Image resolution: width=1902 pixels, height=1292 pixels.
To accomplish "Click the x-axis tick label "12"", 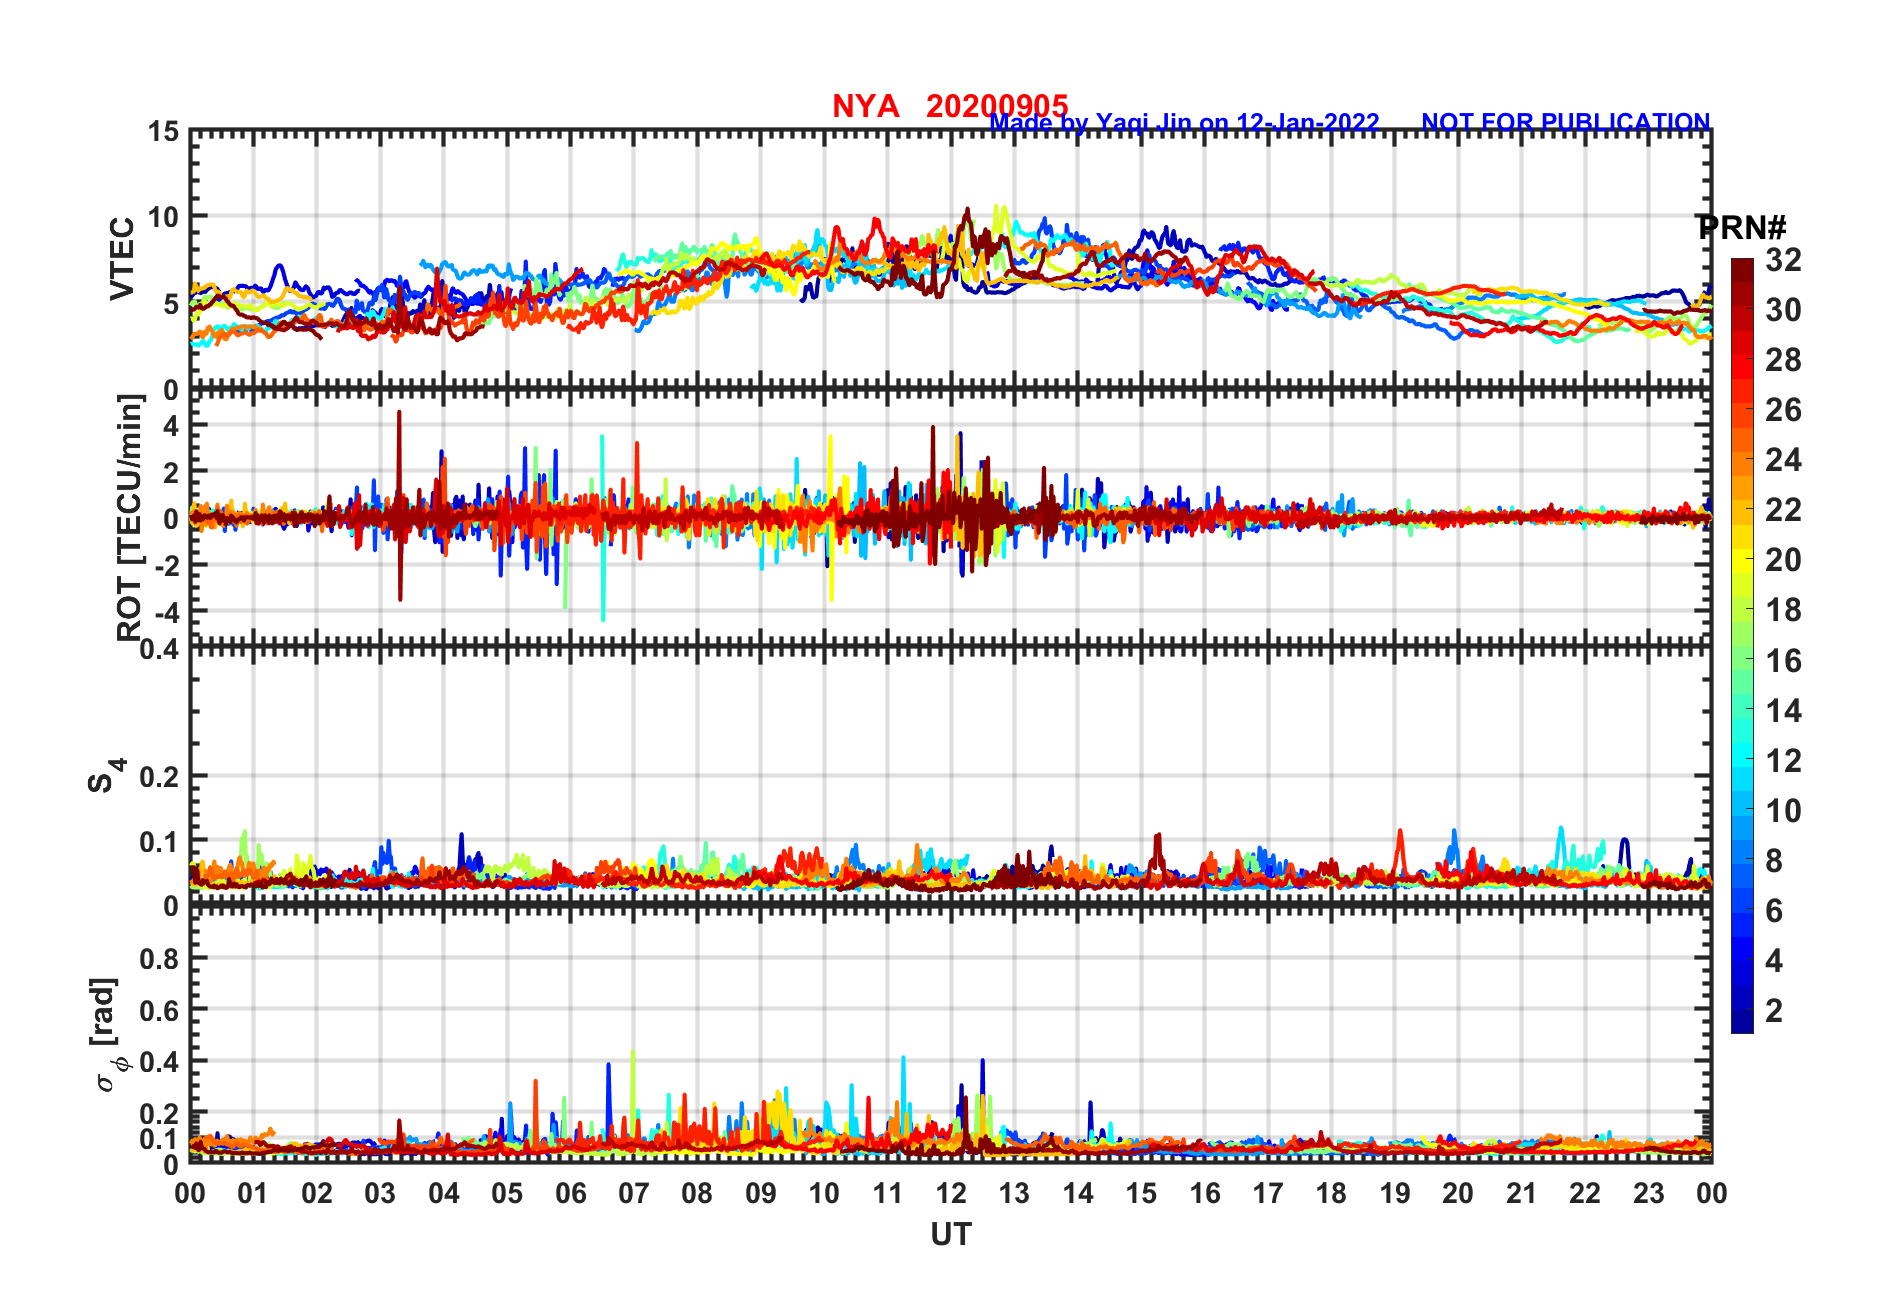I will pyautogui.click(x=951, y=1193).
